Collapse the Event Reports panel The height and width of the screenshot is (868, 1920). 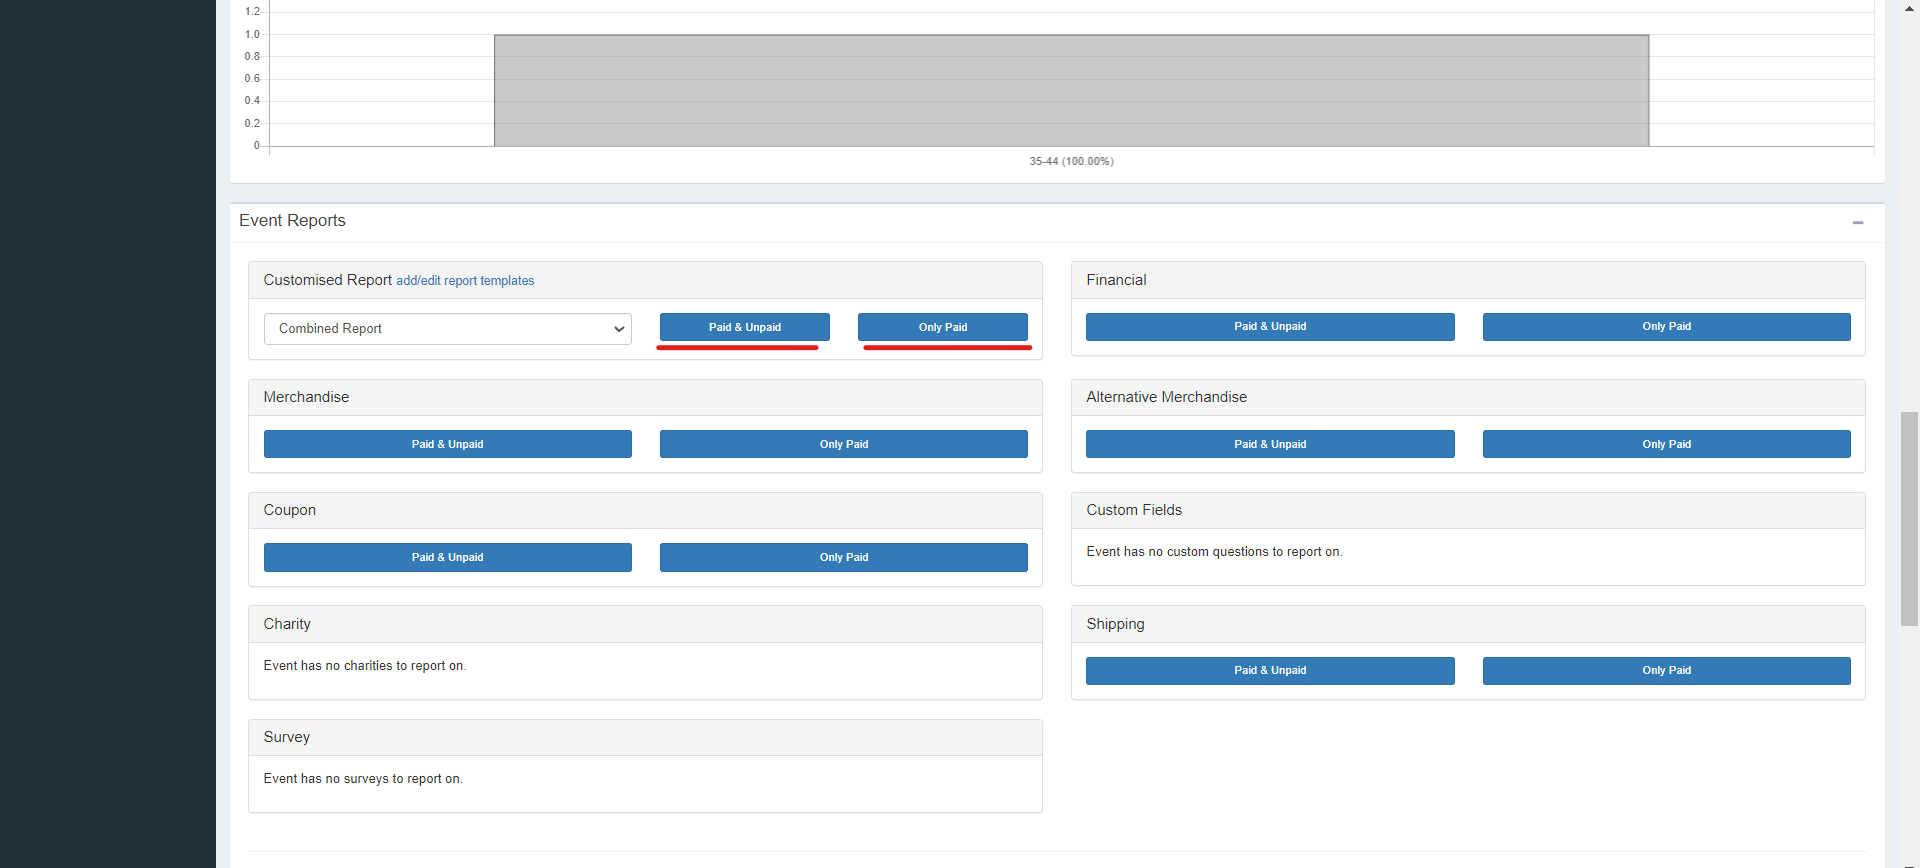[x=1857, y=222]
